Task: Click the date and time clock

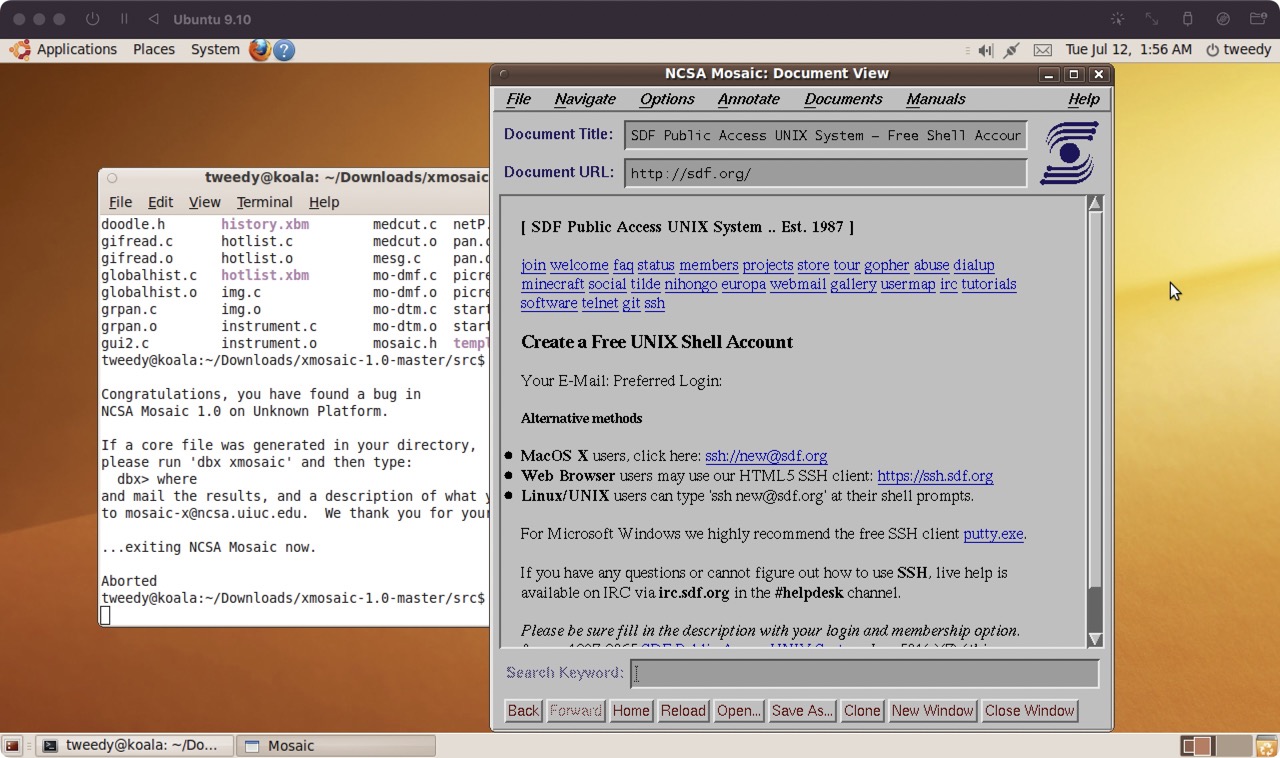Action: [x=1129, y=49]
